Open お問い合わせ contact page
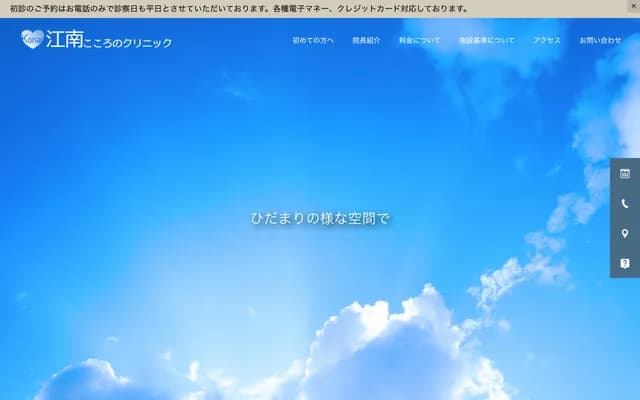The width and height of the screenshot is (640, 400). coord(600,40)
